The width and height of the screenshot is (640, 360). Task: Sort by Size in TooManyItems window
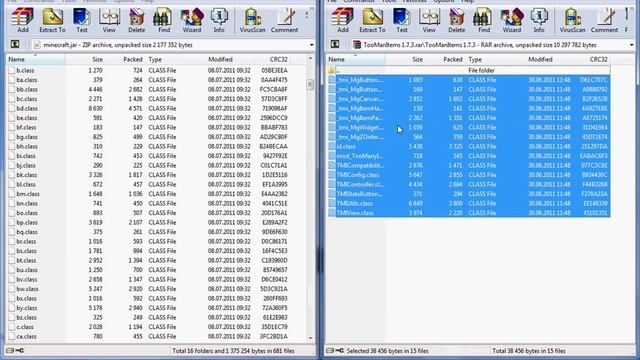pyautogui.click(x=405, y=60)
